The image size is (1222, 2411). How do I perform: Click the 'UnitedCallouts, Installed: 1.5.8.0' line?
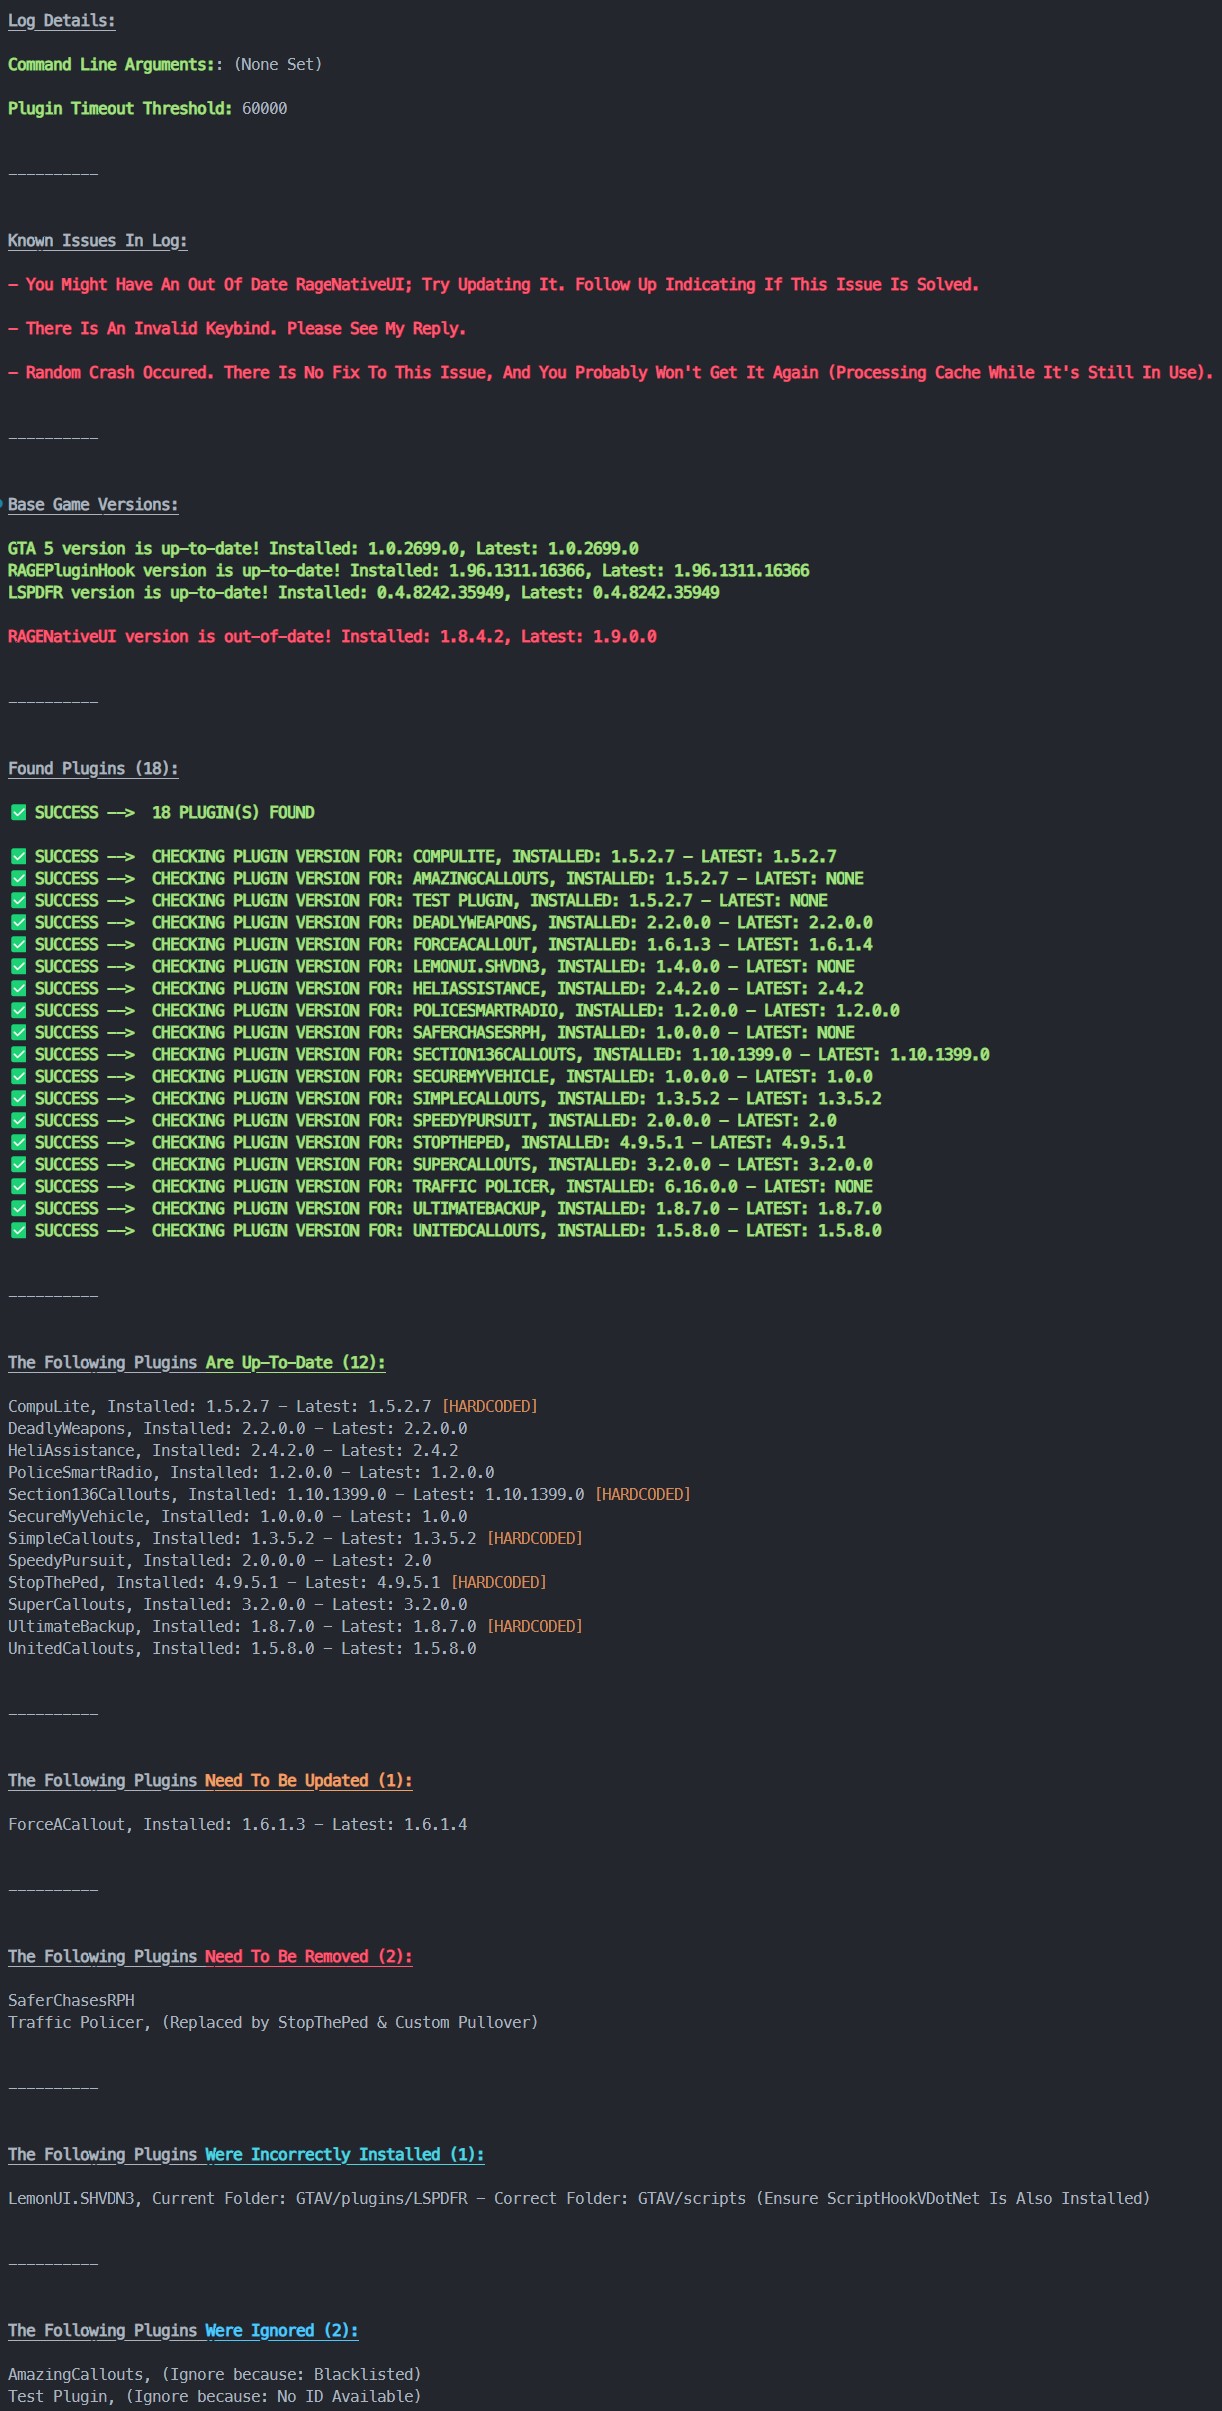pyautogui.click(x=242, y=1649)
